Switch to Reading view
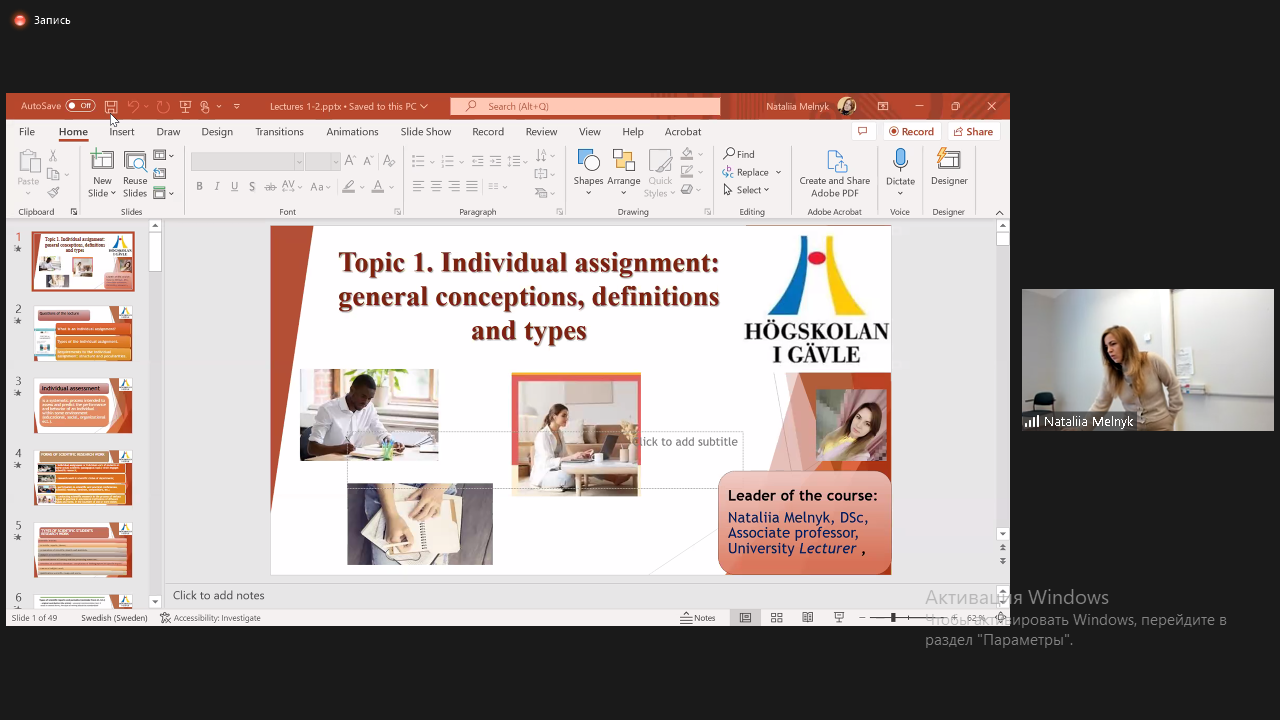This screenshot has width=1280, height=720. pyautogui.click(x=808, y=618)
